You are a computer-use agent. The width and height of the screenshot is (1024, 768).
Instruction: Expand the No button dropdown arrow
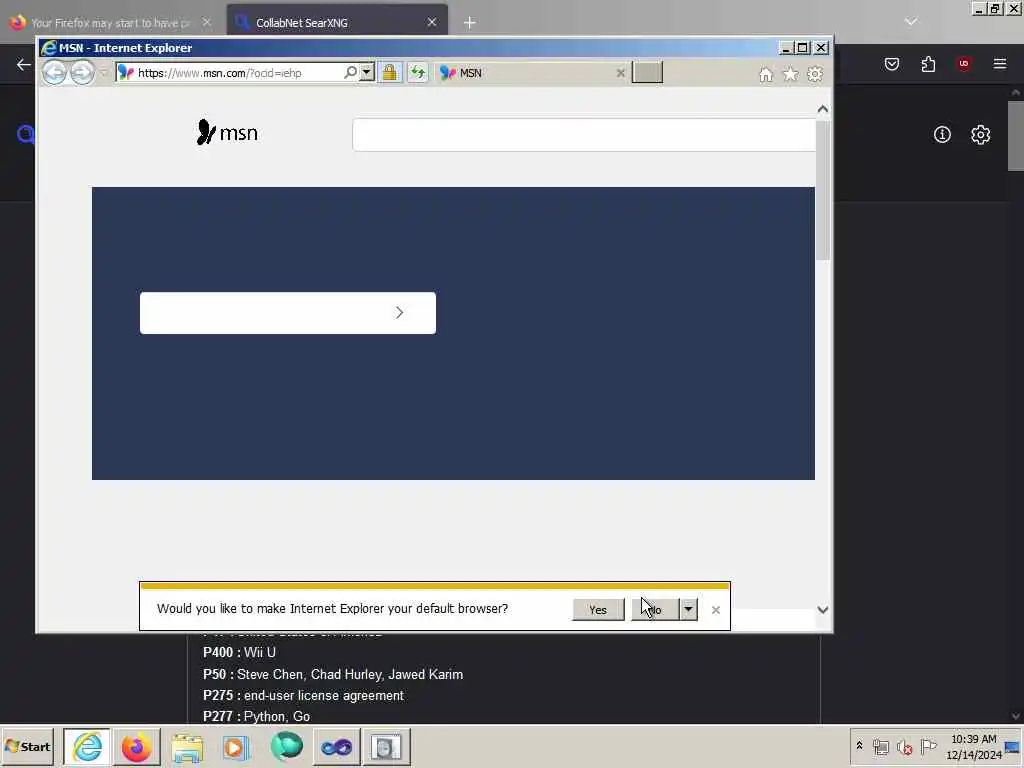click(x=688, y=609)
